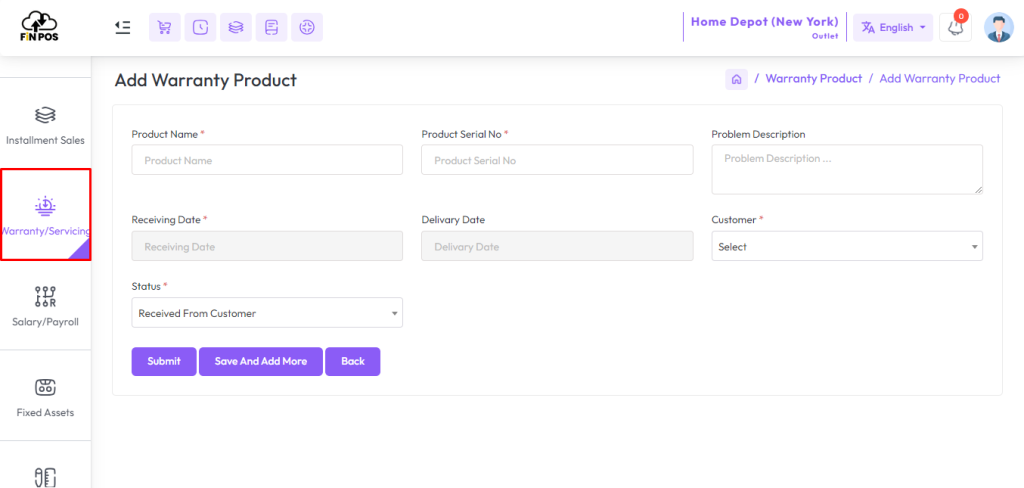Click the FINPOS logo

tap(40, 27)
